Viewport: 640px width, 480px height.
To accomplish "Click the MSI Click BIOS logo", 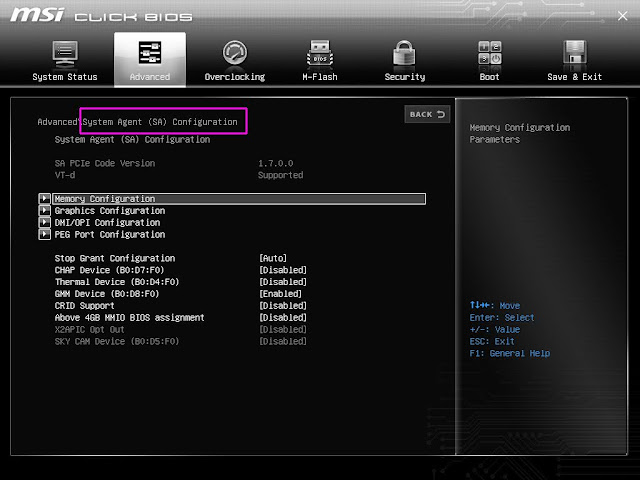I will click(101, 15).
